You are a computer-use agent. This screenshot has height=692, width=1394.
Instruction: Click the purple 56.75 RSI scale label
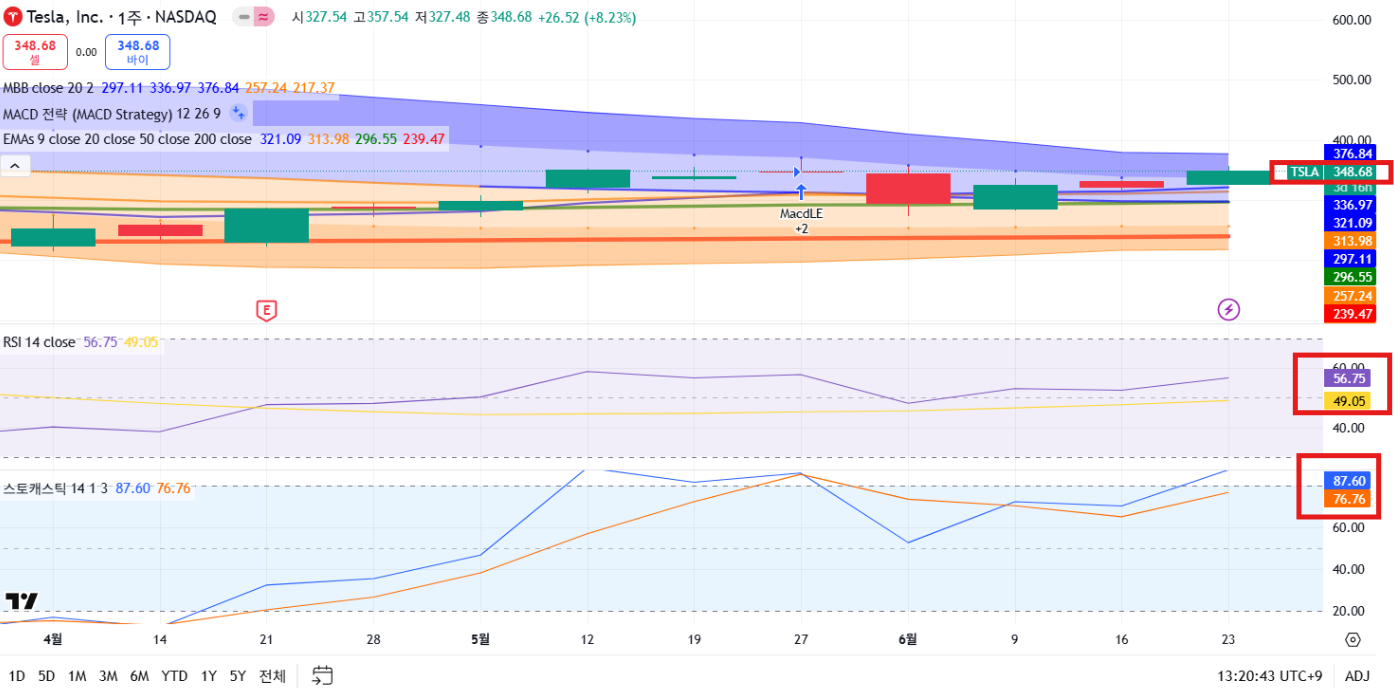click(x=1349, y=379)
